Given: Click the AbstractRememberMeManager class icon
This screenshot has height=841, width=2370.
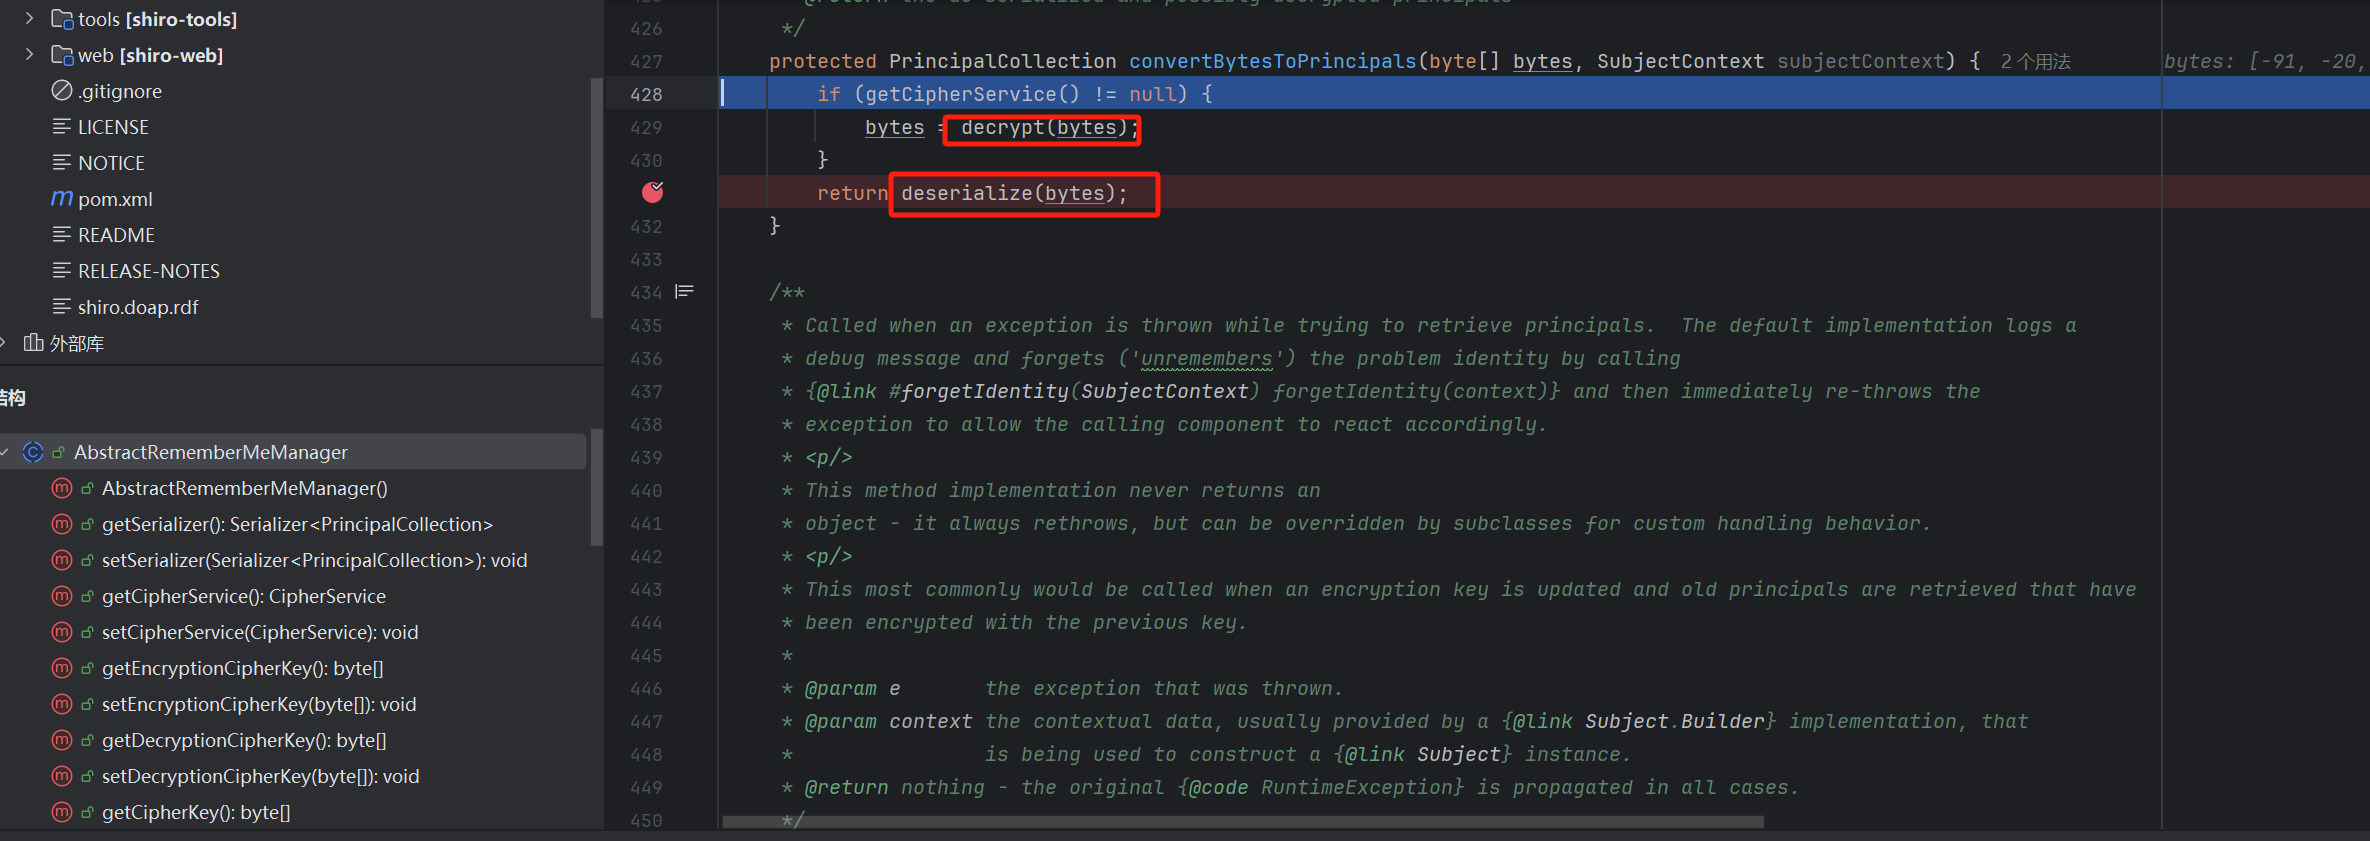Looking at the screenshot, I should pyautogui.click(x=33, y=452).
